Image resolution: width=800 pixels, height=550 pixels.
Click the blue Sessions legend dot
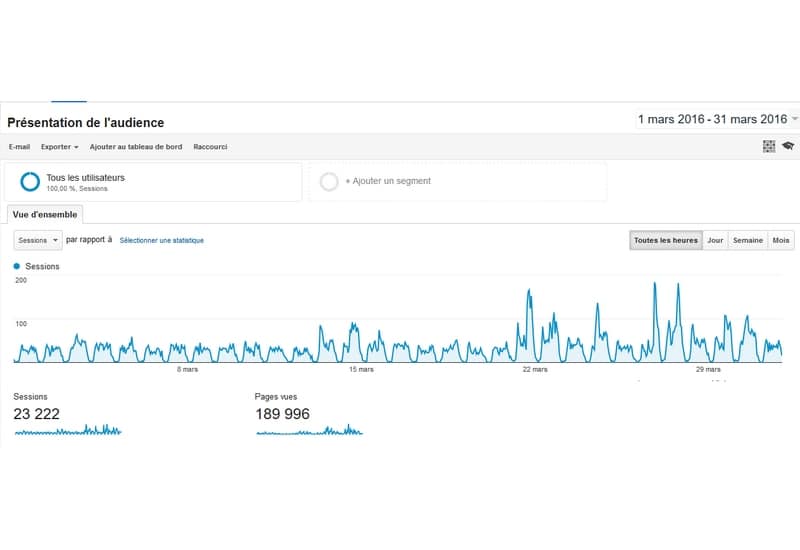(17, 266)
